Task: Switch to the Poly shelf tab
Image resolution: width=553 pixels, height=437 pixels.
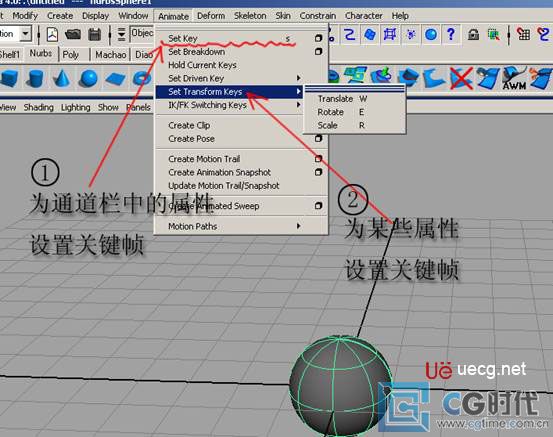Action: click(71, 55)
